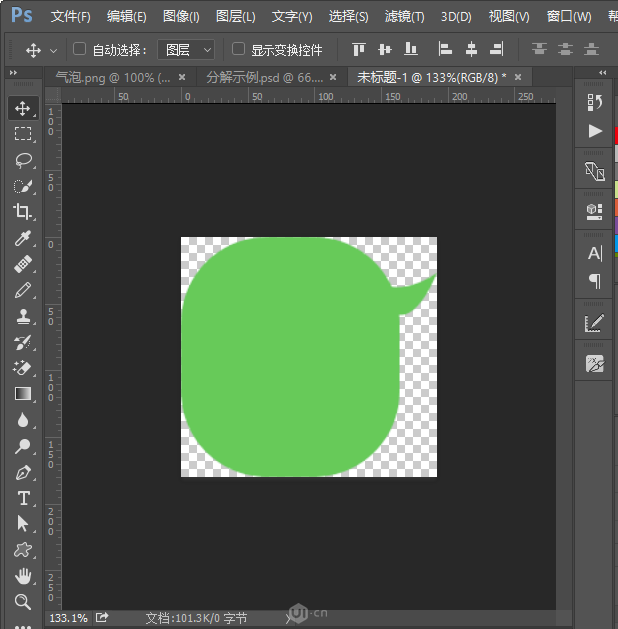Activate the Zoom tool

pyautogui.click(x=23, y=602)
